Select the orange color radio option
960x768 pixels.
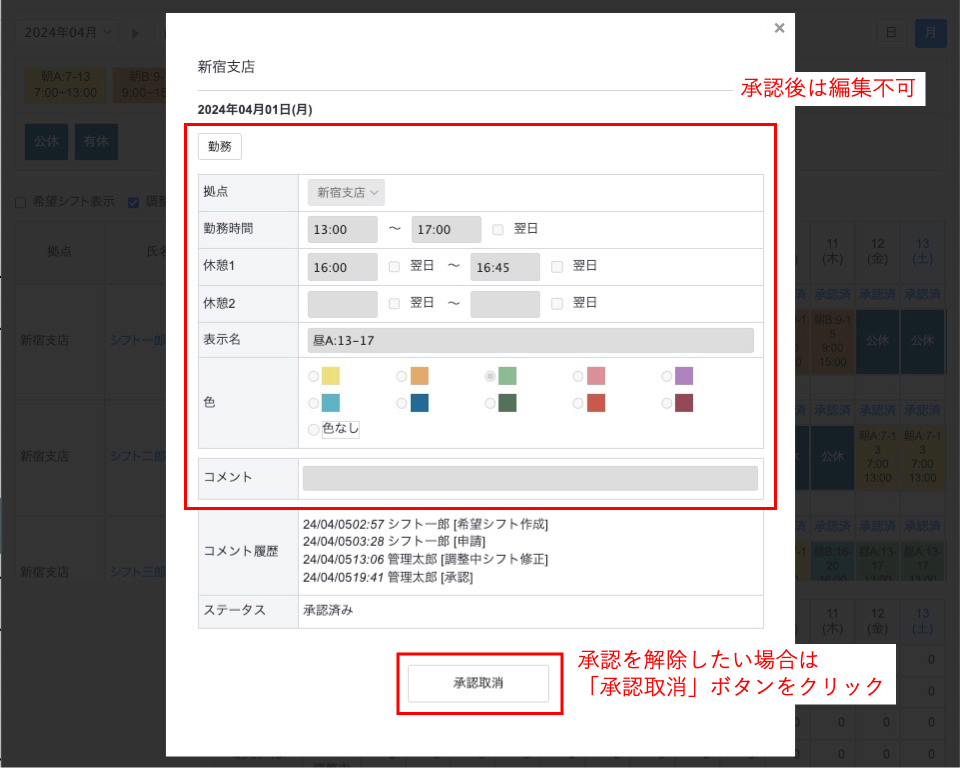pyautogui.click(x=402, y=376)
